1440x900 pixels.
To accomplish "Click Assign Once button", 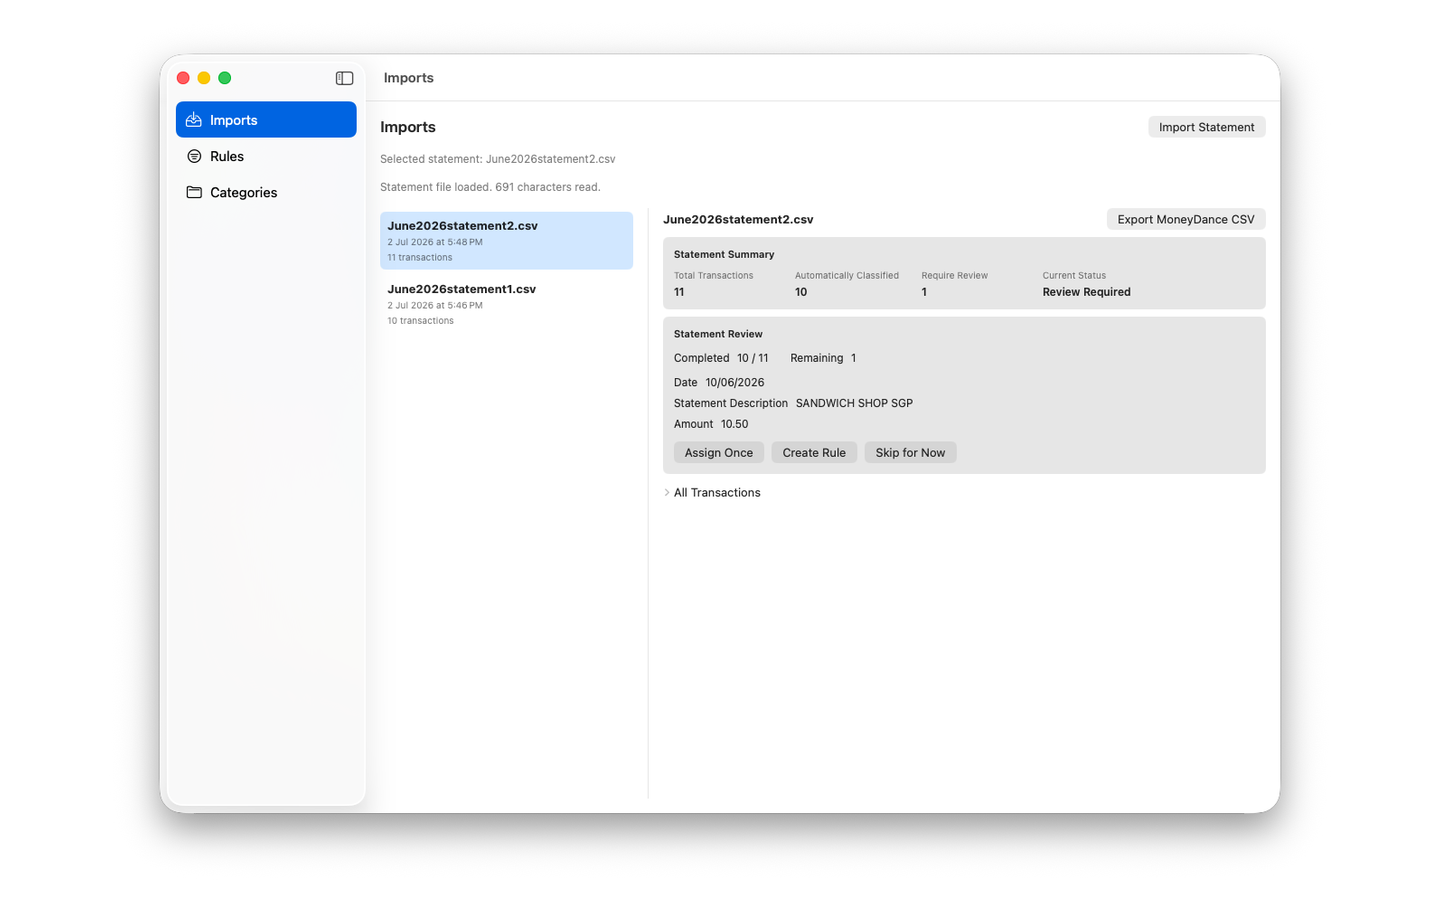I will click(719, 453).
